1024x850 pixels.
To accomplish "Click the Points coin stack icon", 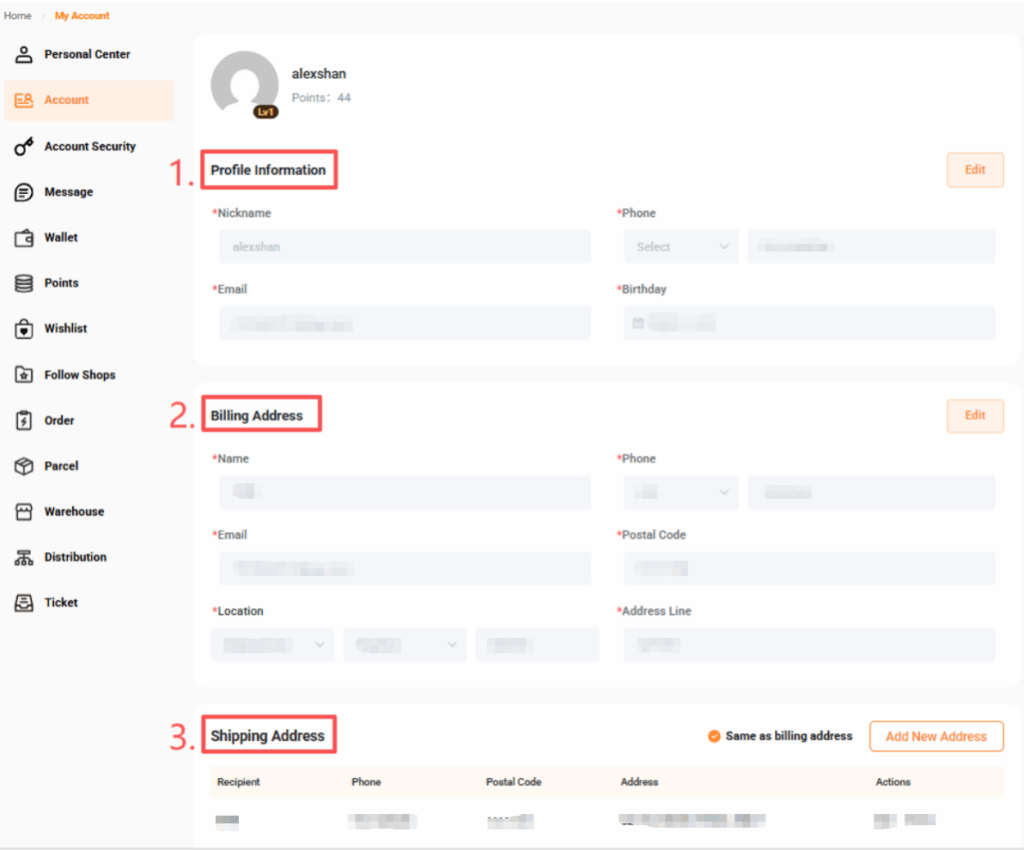I will click(24, 283).
